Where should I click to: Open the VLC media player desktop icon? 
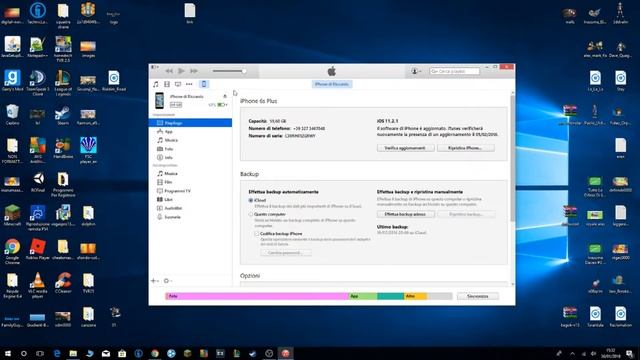(x=38, y=285)
